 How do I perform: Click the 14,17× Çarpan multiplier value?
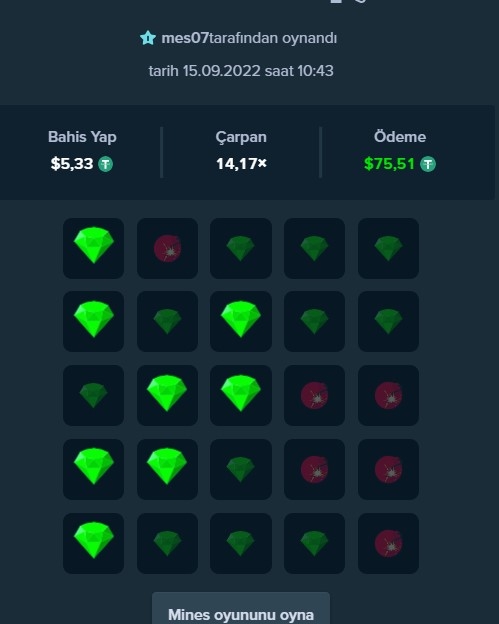tap(241, 164)
